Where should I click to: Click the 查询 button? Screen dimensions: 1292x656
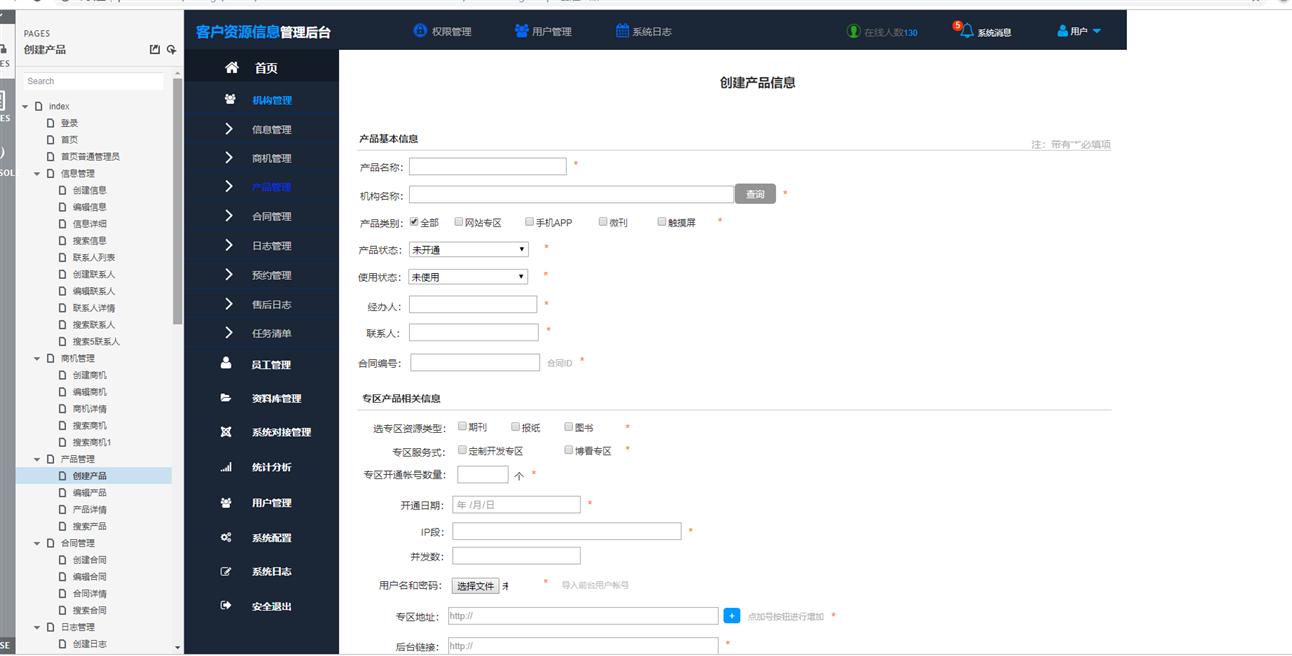tap(755, 194)
